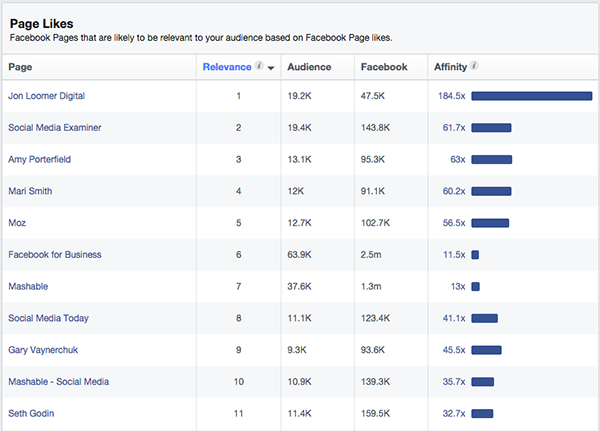Select the 9.3K audience value

pyautogui.click(x=297, y=350)
